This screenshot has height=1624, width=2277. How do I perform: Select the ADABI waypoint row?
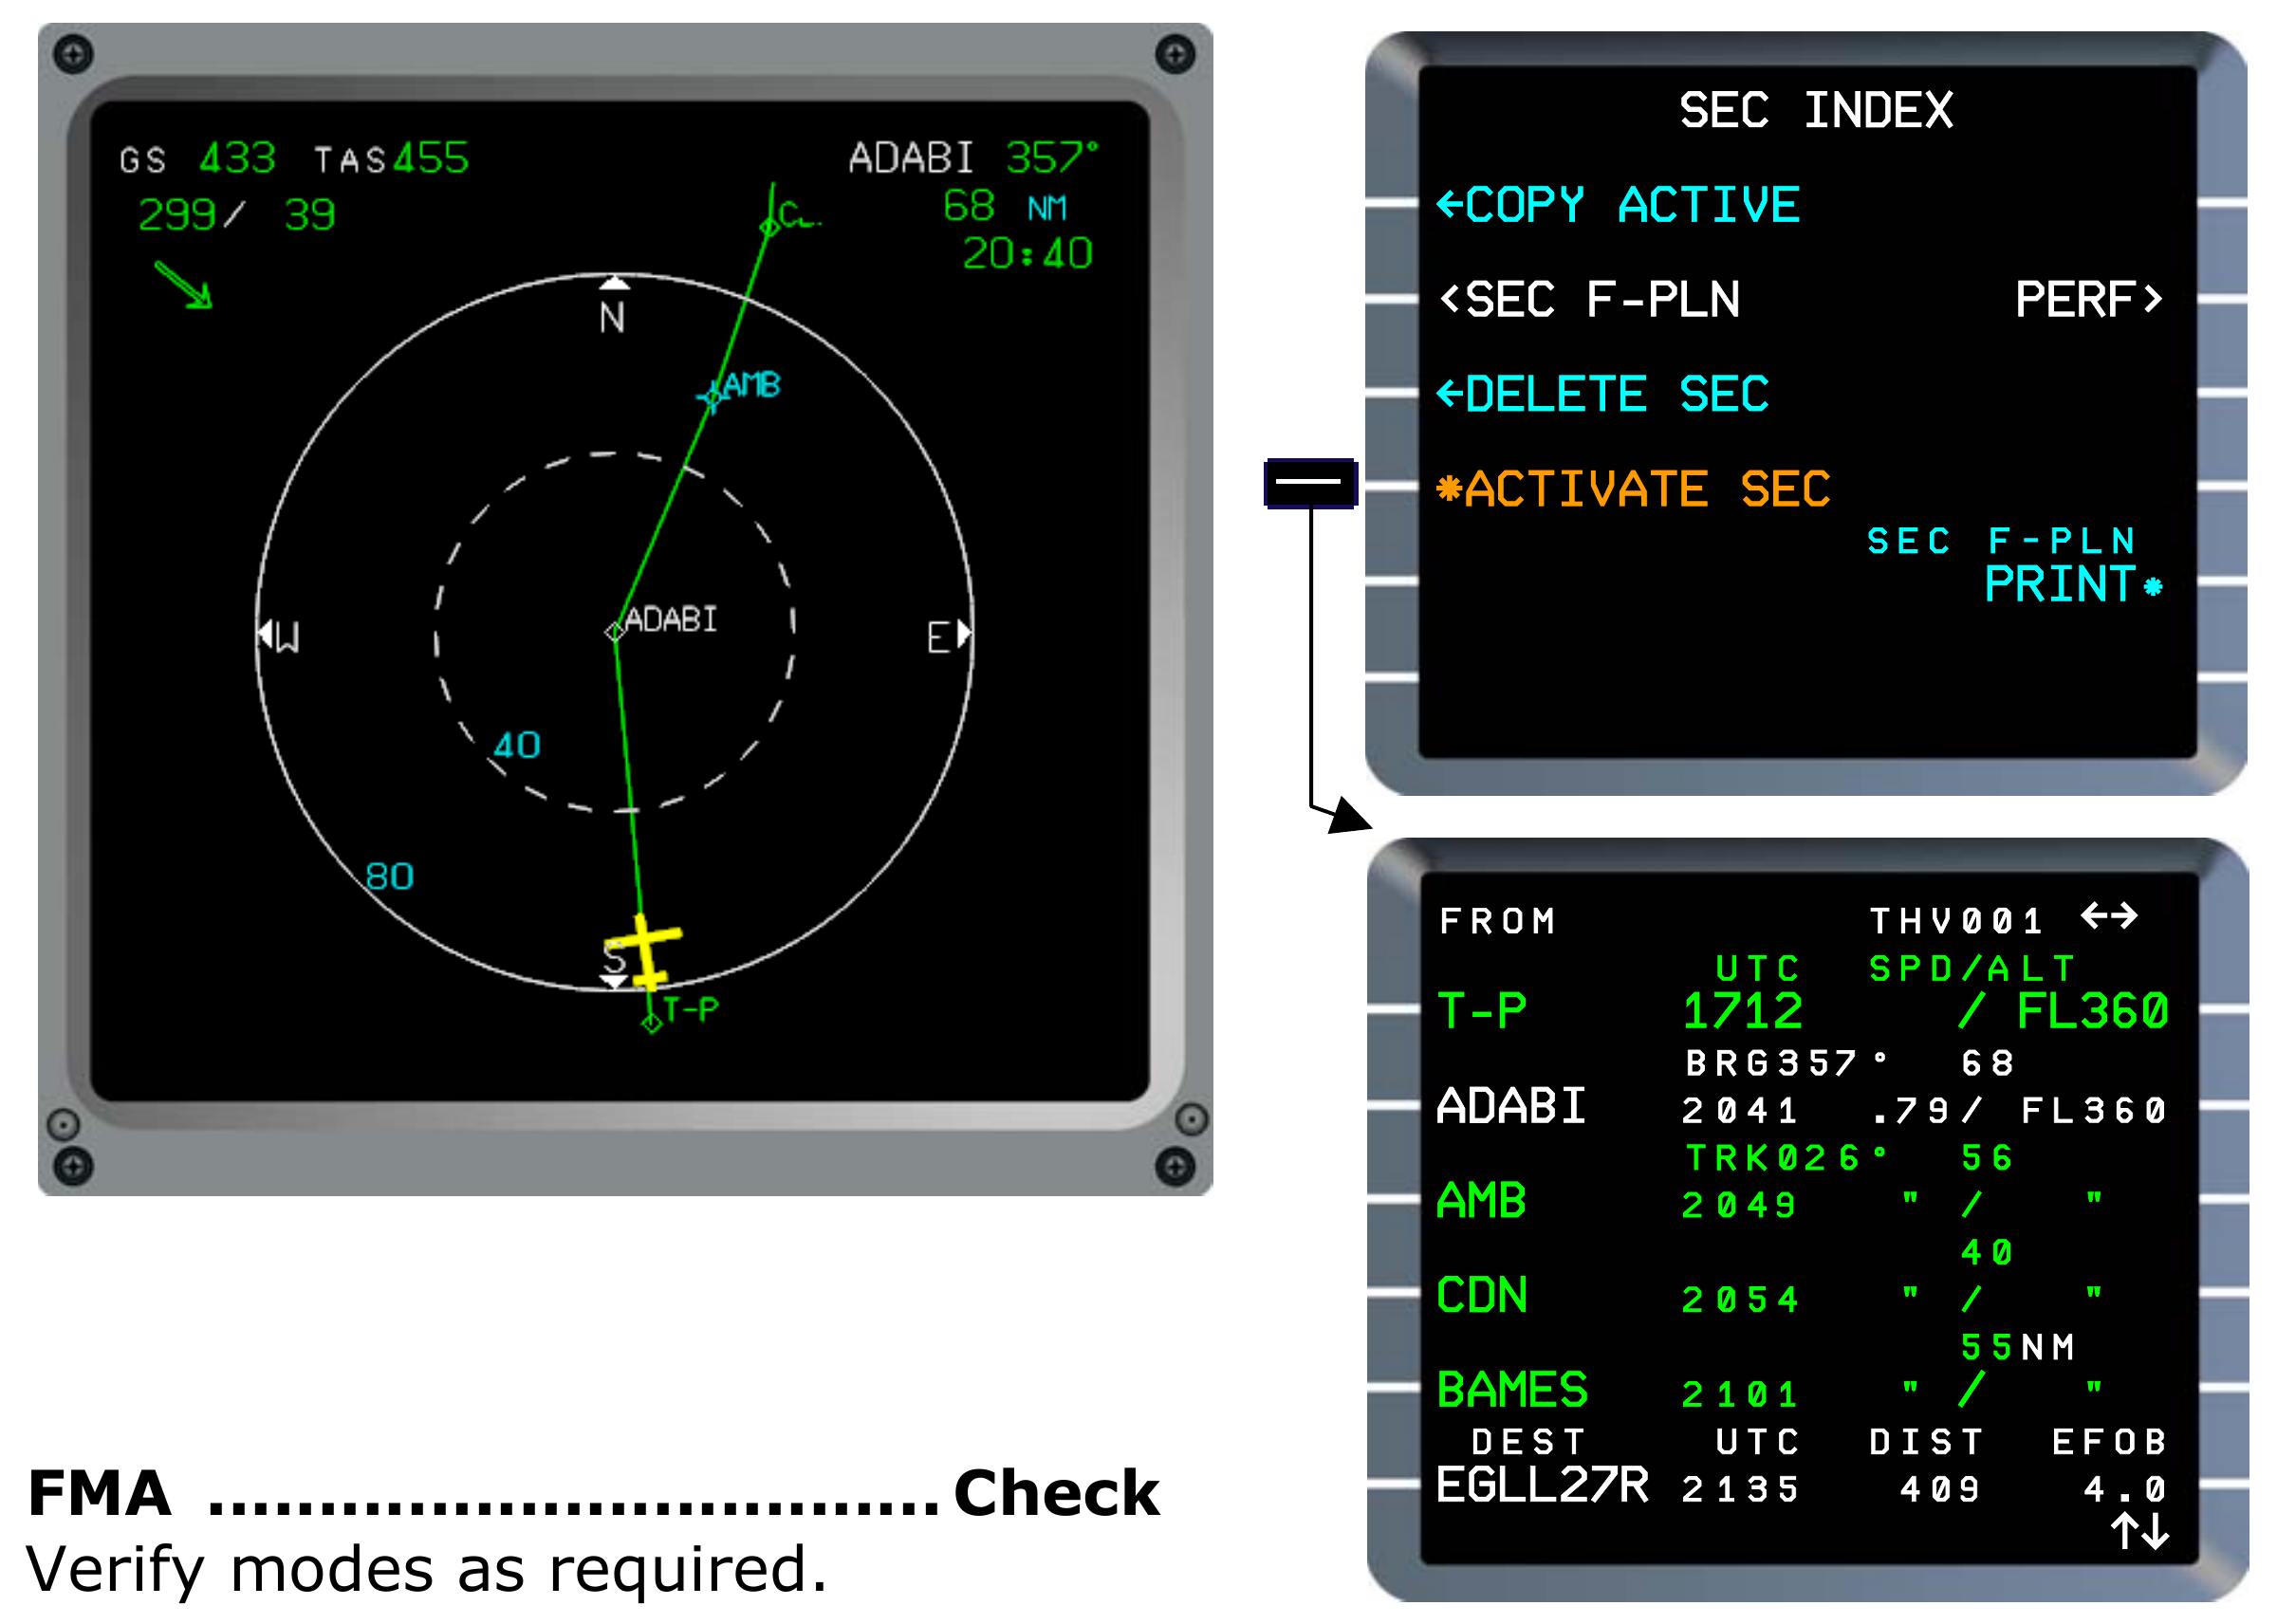[1803, 1106]
